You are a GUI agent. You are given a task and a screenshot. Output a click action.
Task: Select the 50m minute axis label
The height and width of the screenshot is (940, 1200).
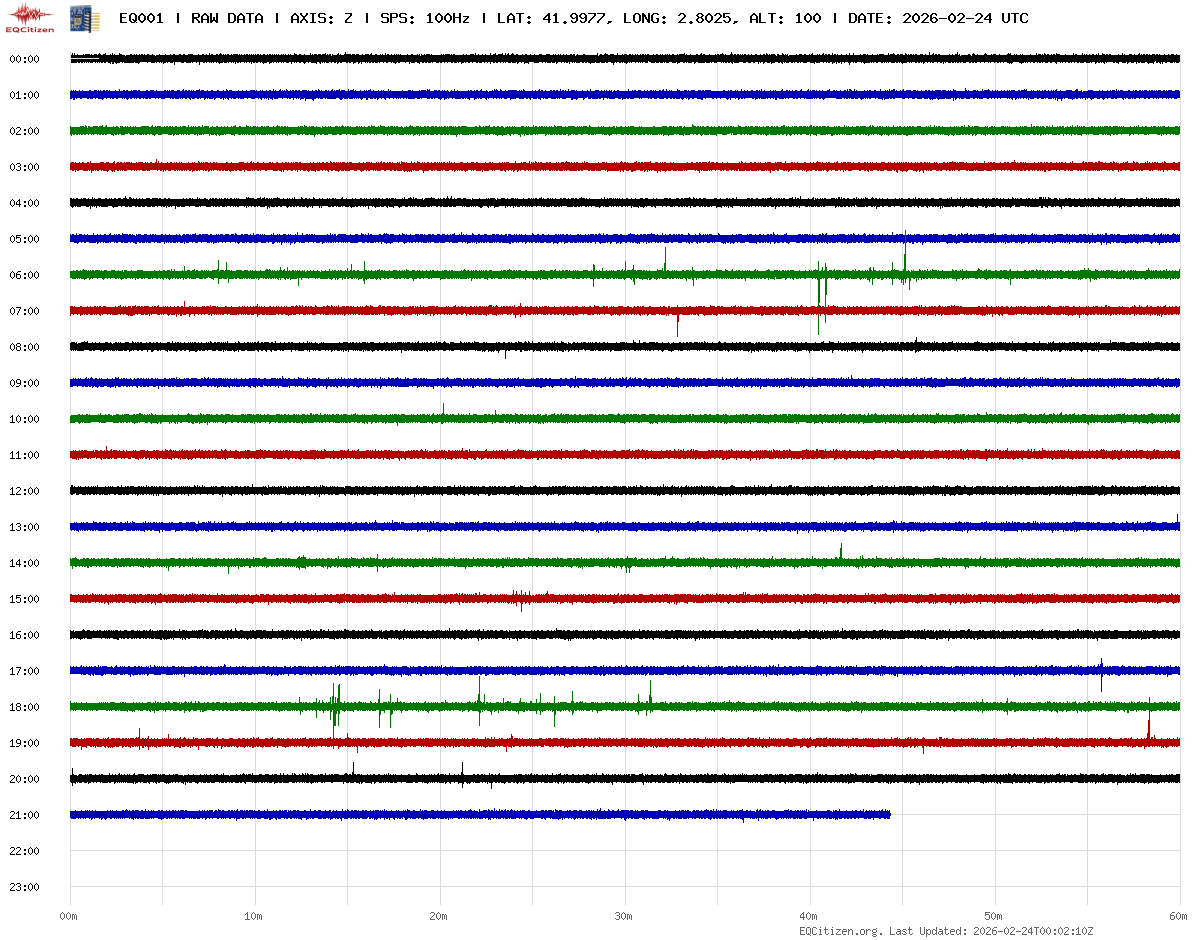coord(994,916)
